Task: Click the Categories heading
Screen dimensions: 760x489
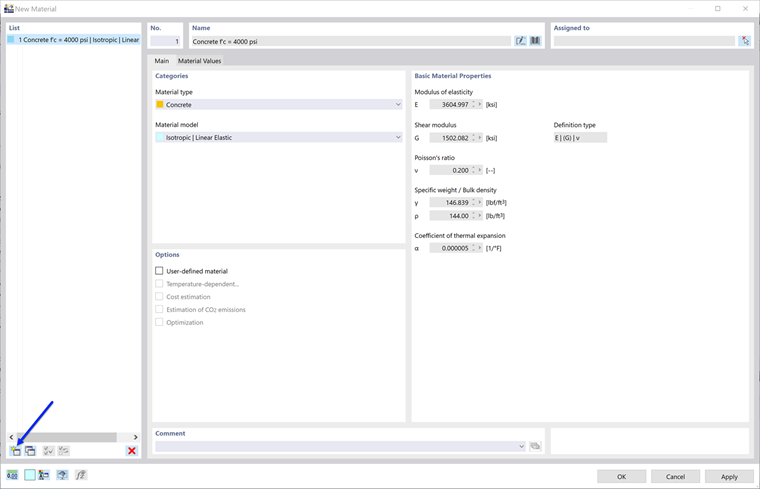Action: [x=172, y=76]
